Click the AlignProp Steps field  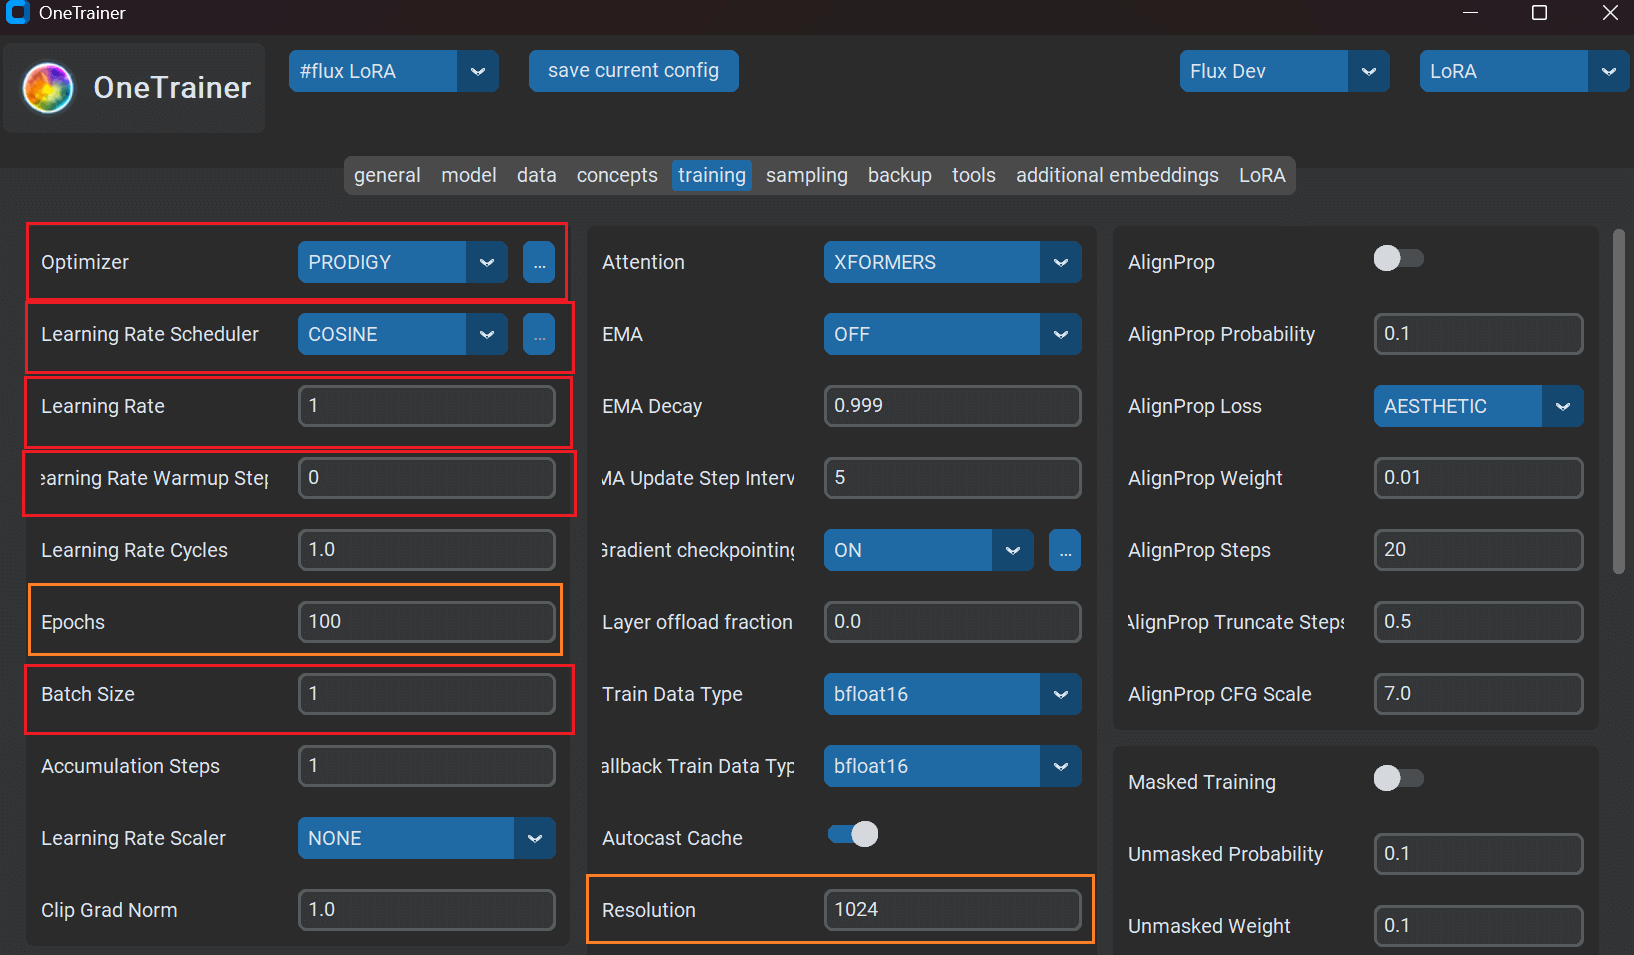click(1479, 550)
